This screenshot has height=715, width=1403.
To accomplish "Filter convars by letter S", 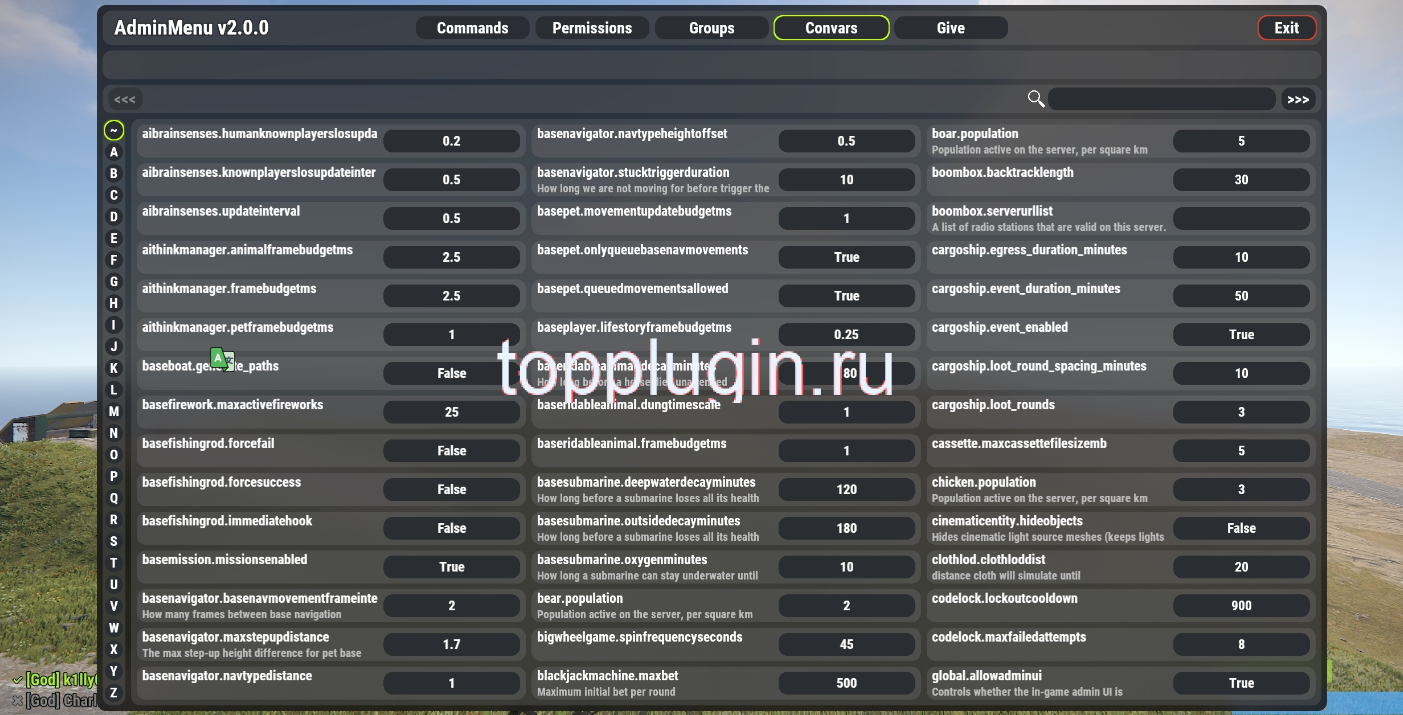I will (114, 541).
